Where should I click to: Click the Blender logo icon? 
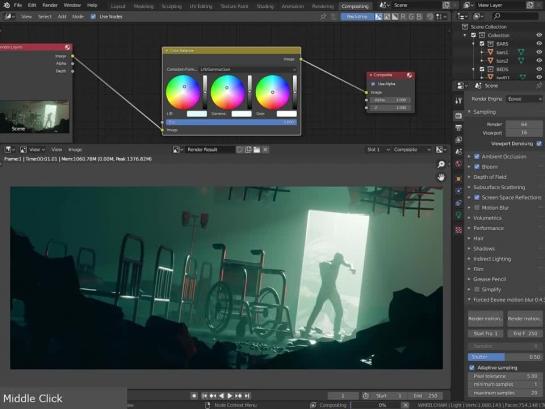click(6, 5)
